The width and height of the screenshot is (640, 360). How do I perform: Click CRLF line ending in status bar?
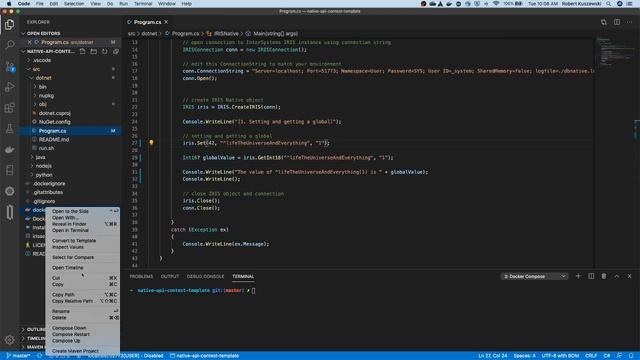(591, 356)
